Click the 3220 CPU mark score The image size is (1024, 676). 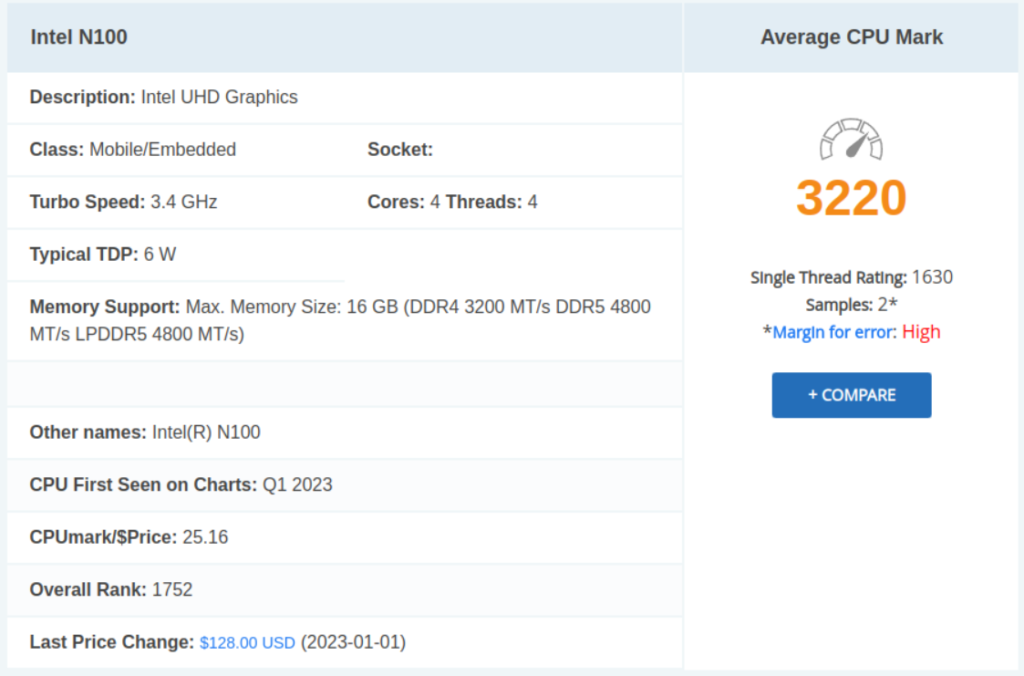pos(851,197)
